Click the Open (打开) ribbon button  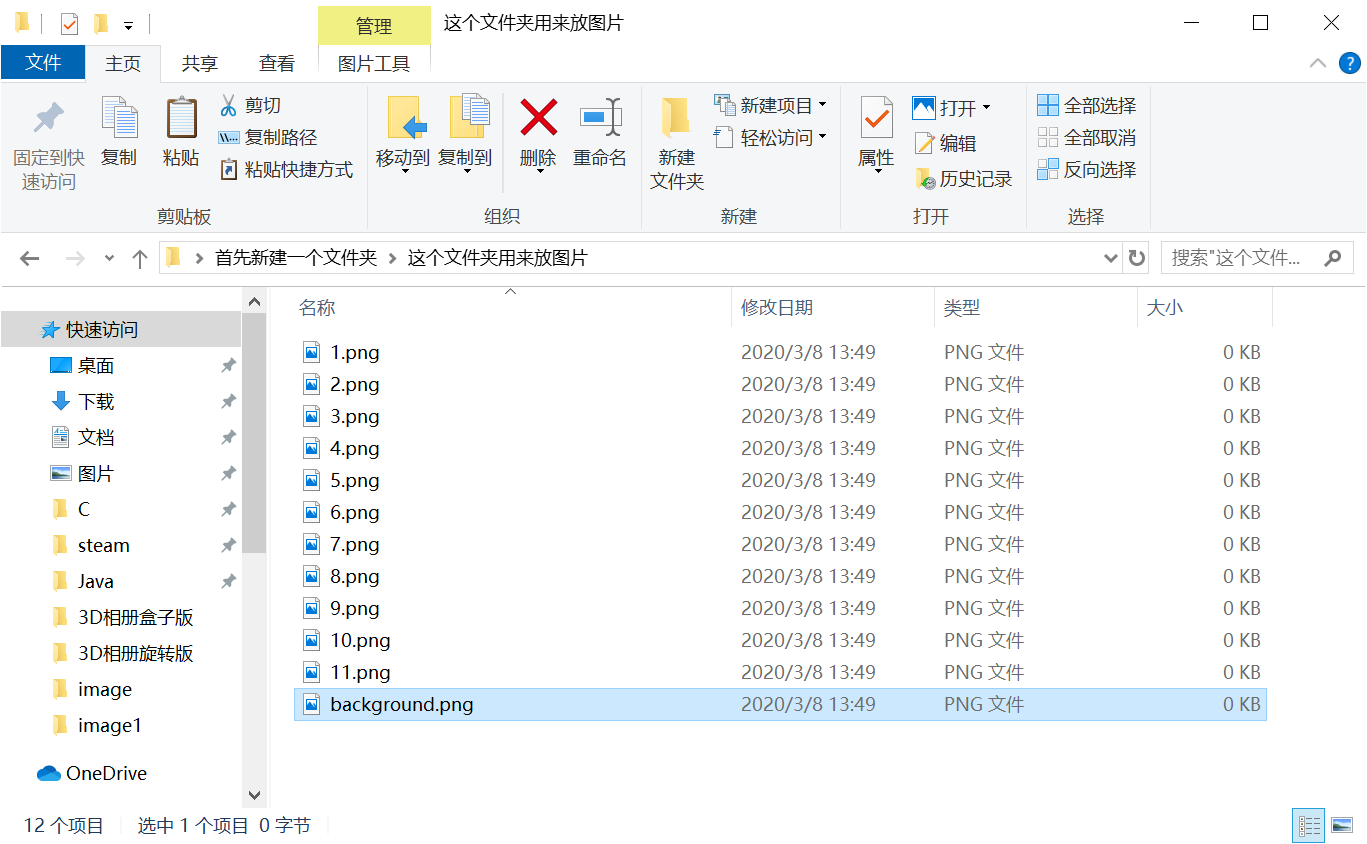[951, 107]
